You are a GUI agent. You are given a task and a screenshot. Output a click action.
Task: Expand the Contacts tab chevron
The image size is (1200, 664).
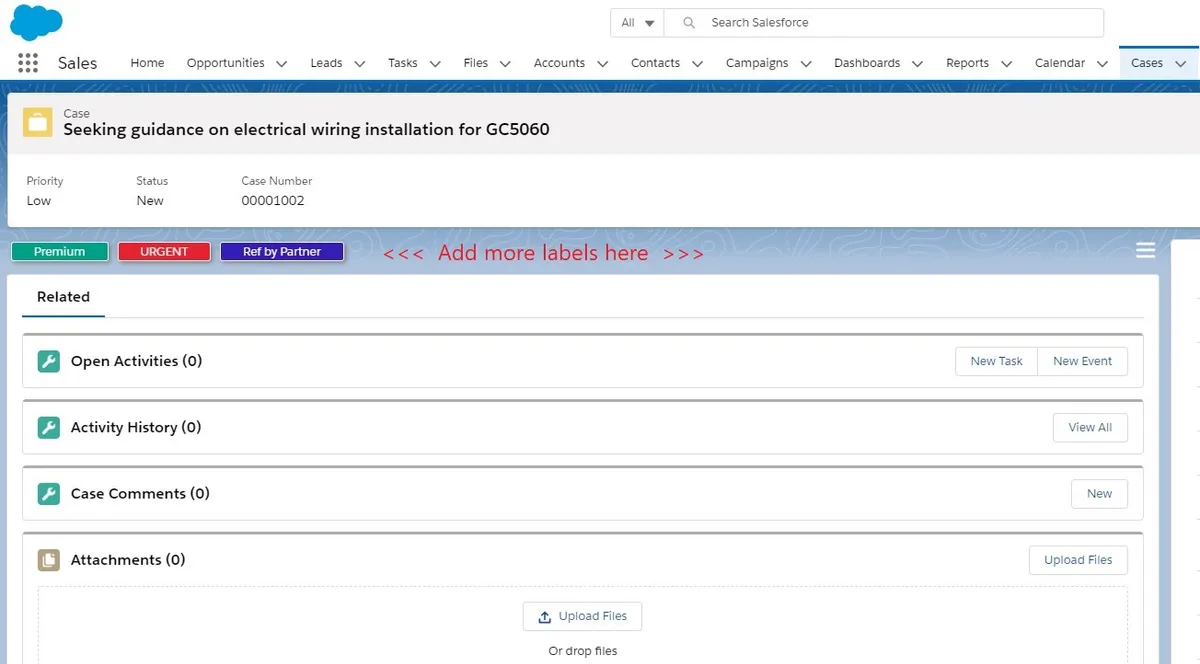697,63
